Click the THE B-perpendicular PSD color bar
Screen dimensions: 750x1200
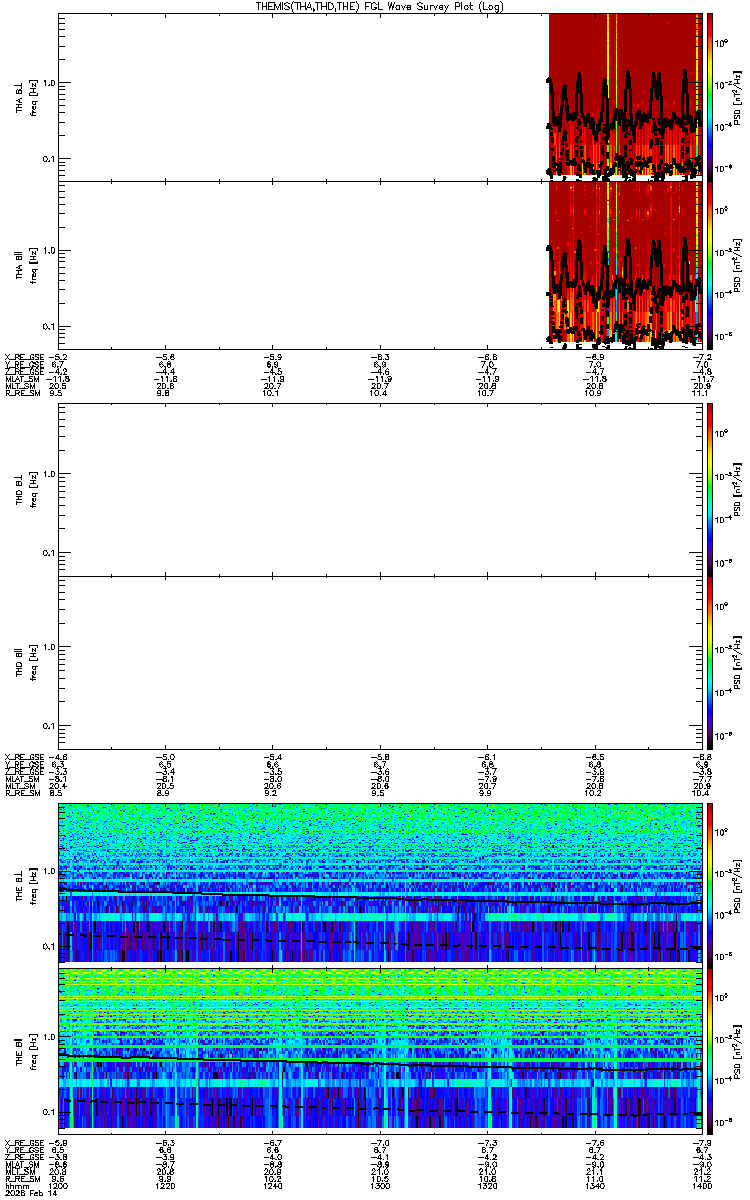(710, 882)
